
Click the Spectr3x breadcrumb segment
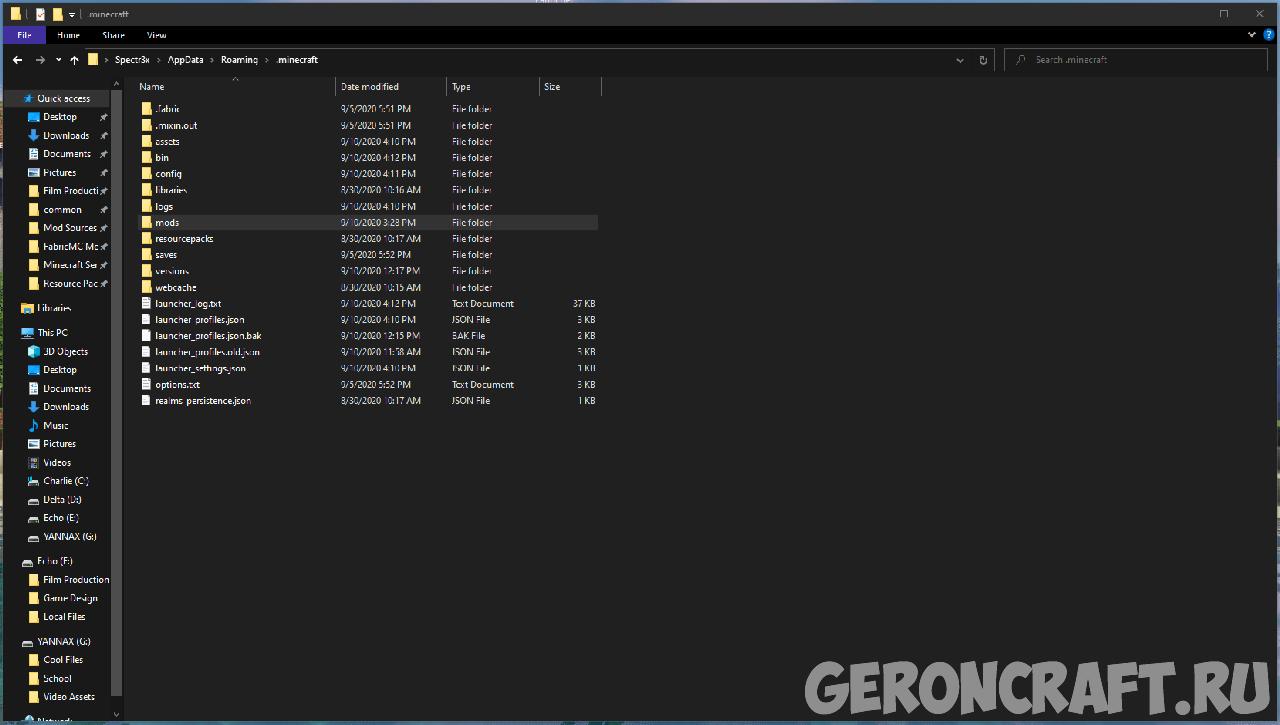pyautogui.click(x=132, y=60)
